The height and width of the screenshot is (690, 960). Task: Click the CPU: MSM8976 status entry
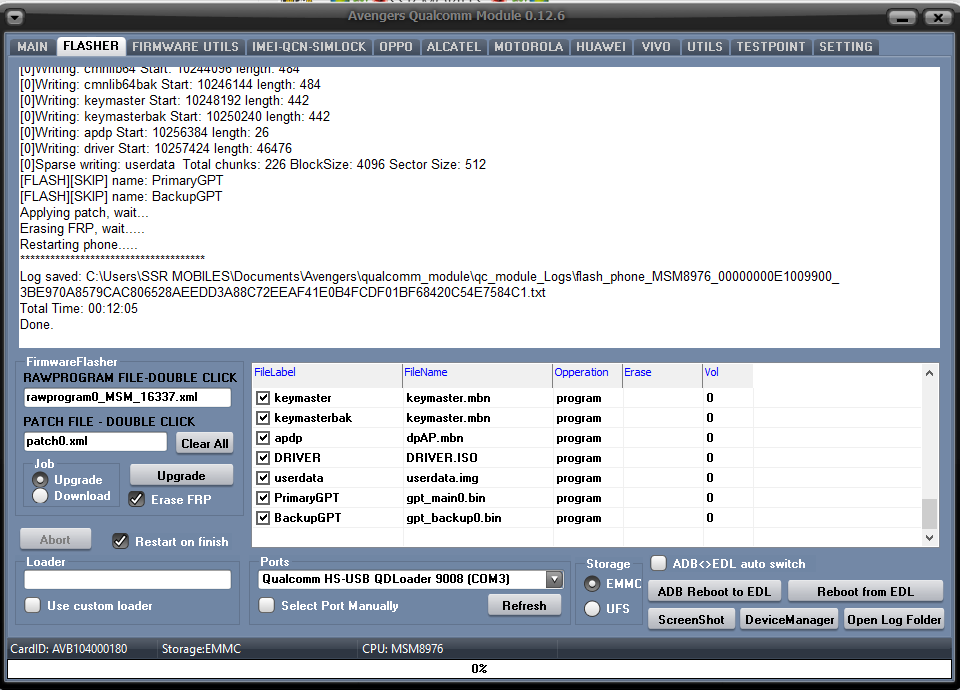point(402,649)
